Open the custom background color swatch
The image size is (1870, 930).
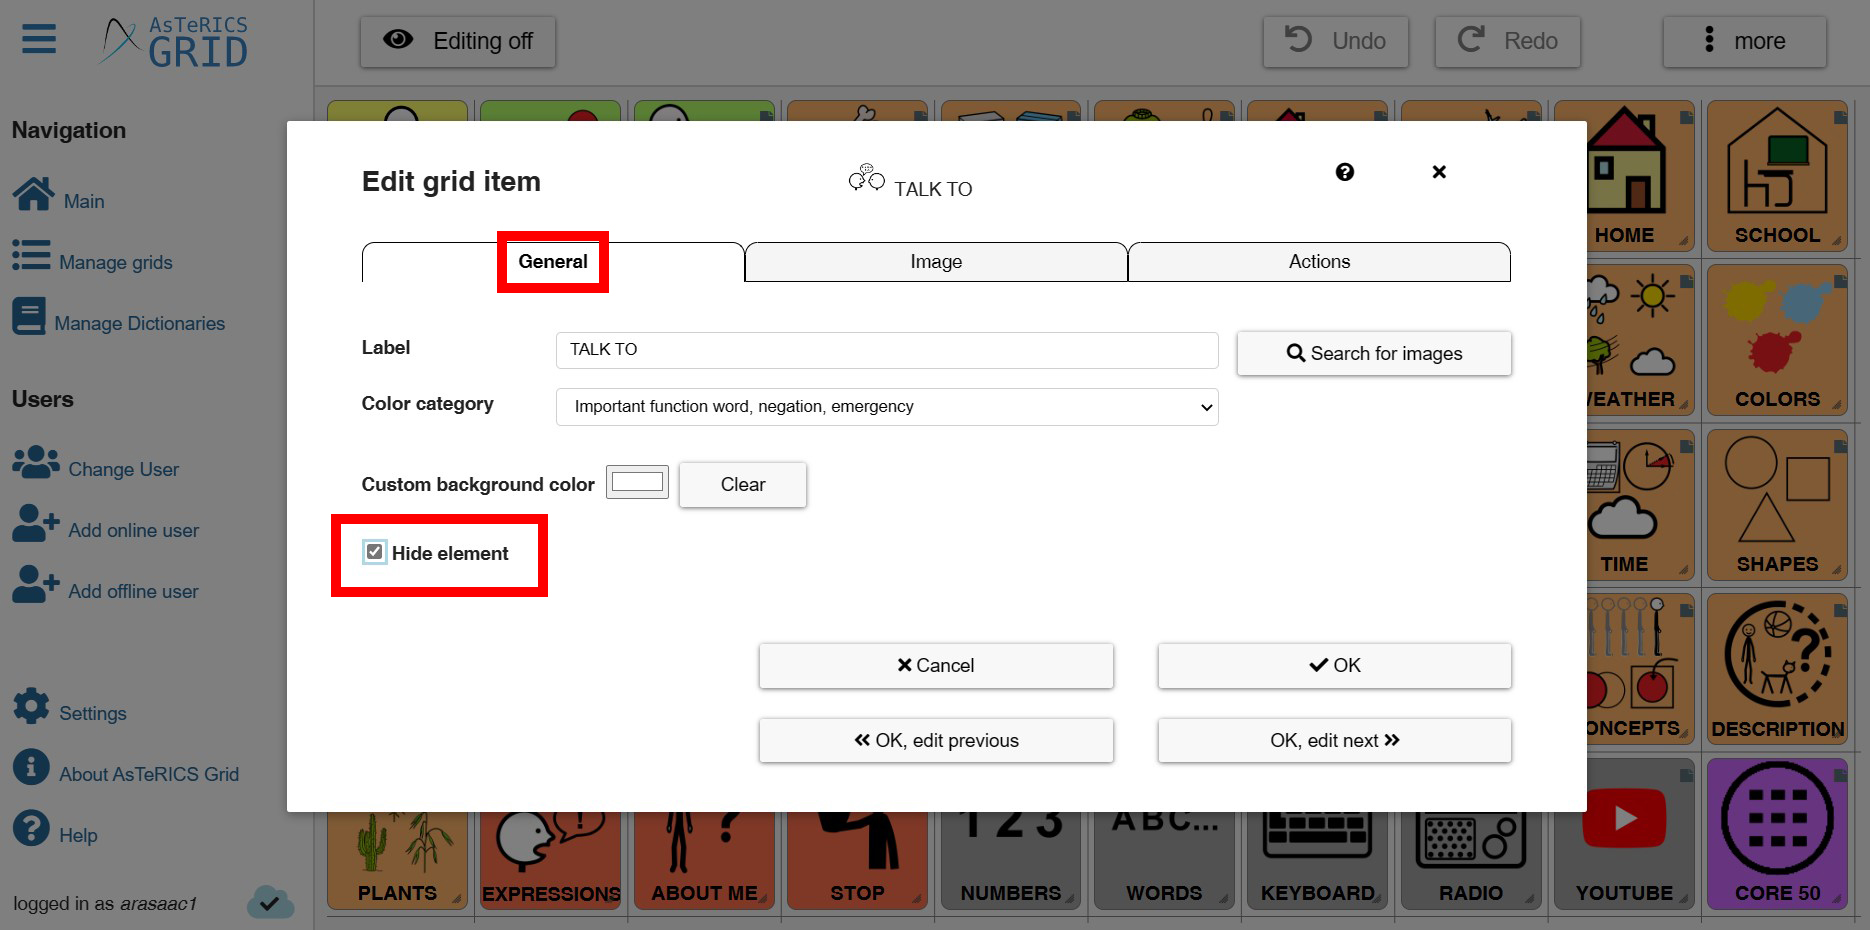point(637,482)
